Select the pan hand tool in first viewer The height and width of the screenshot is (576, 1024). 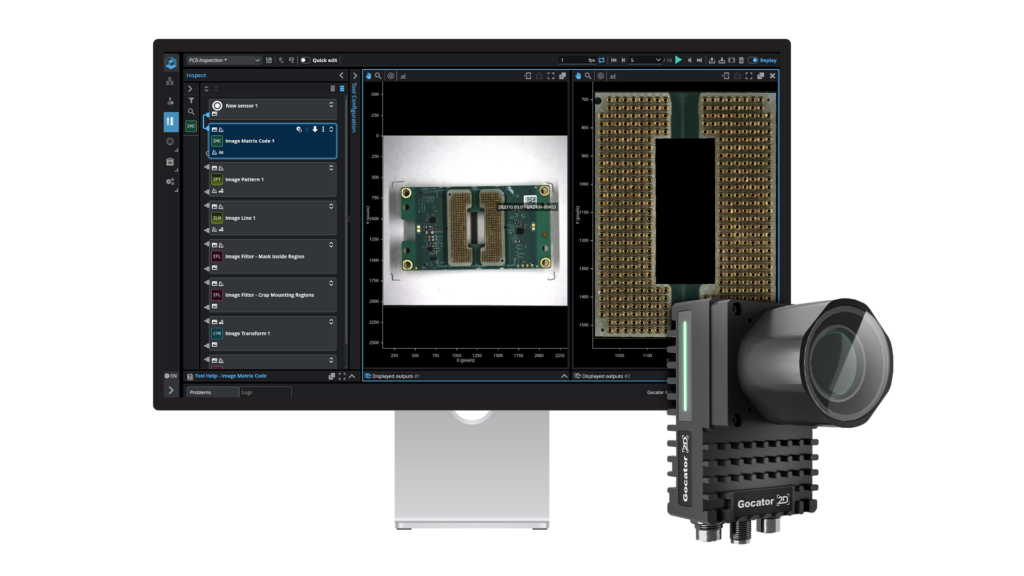point(368,75)
